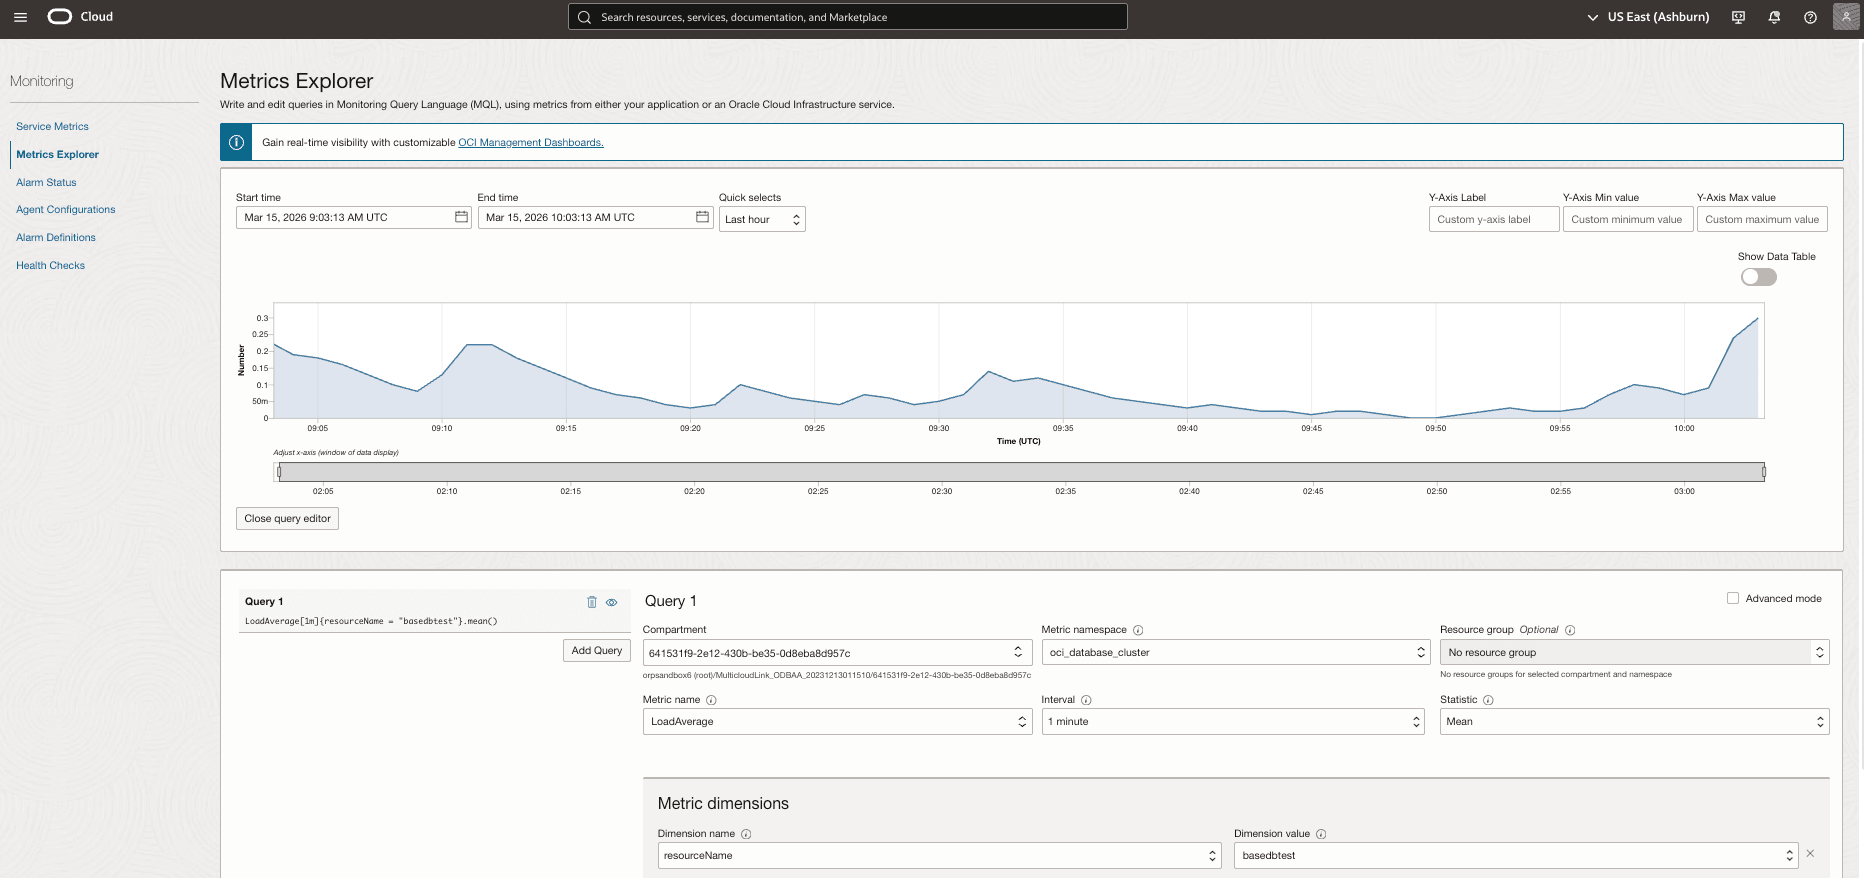Click Add Query button

tap(597, 650)
